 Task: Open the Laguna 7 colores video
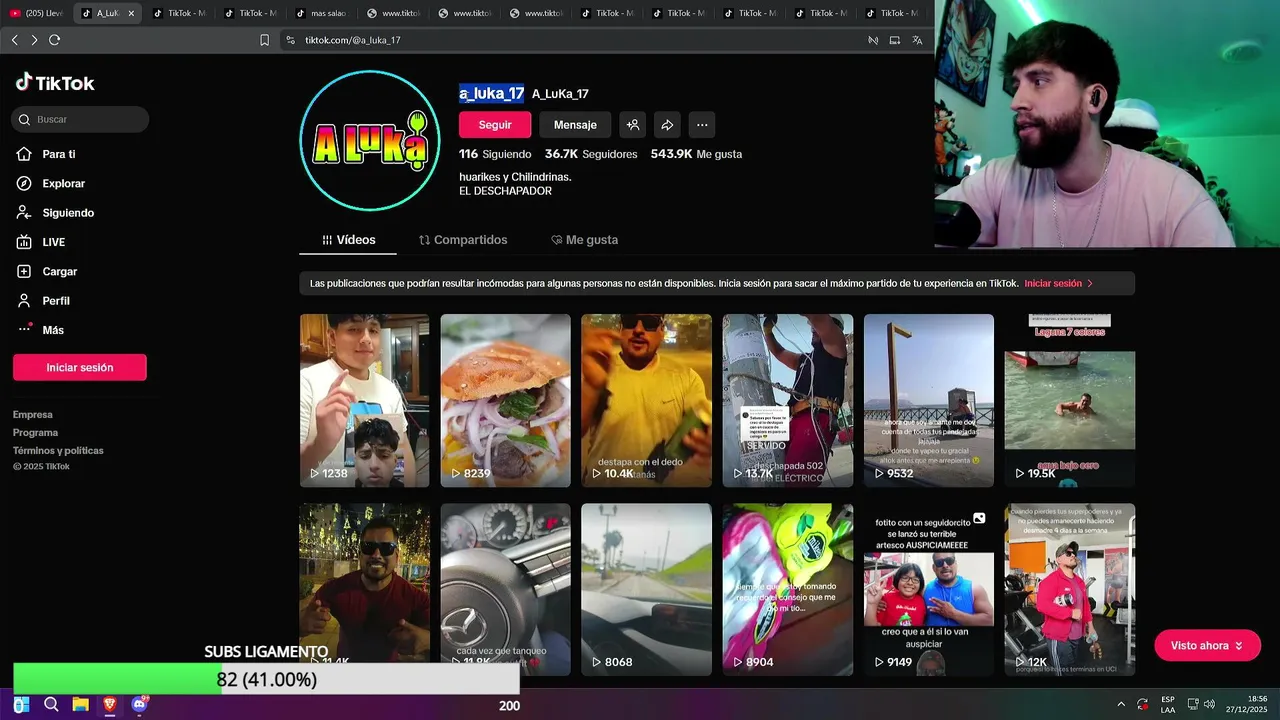tap(1069, 400)
